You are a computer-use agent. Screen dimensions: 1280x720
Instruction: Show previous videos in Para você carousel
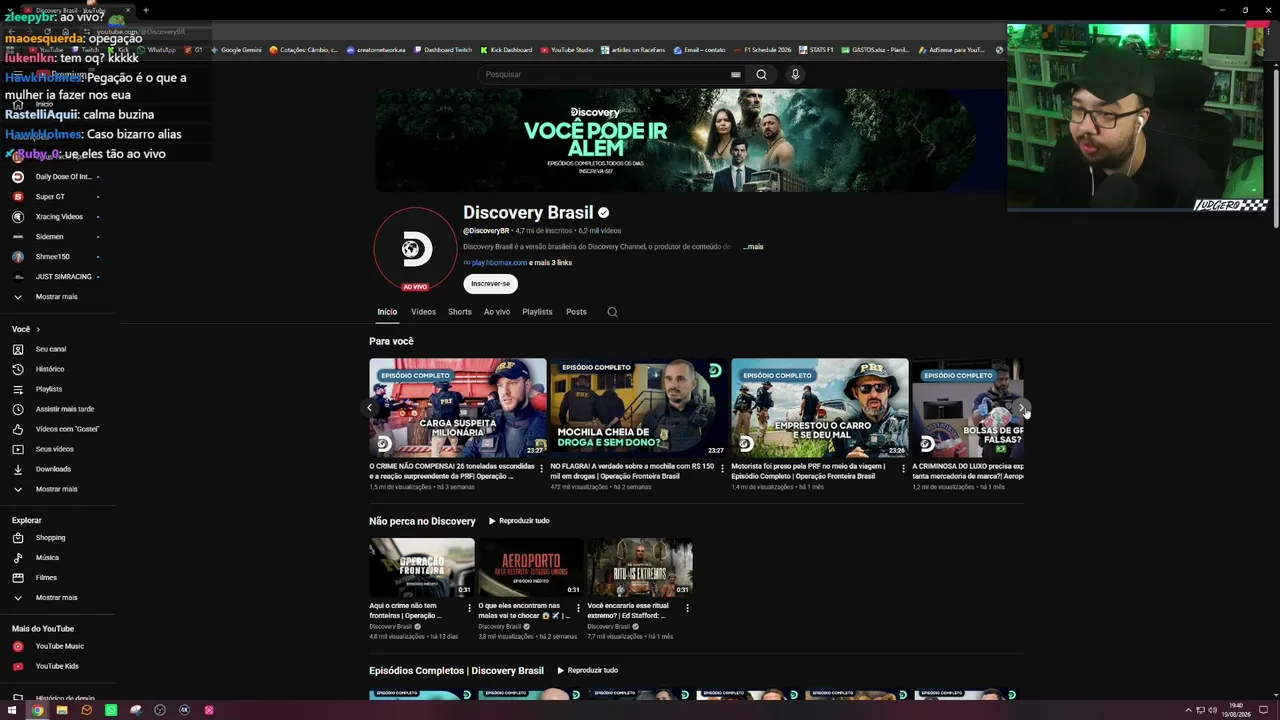(x=369, y=407)
